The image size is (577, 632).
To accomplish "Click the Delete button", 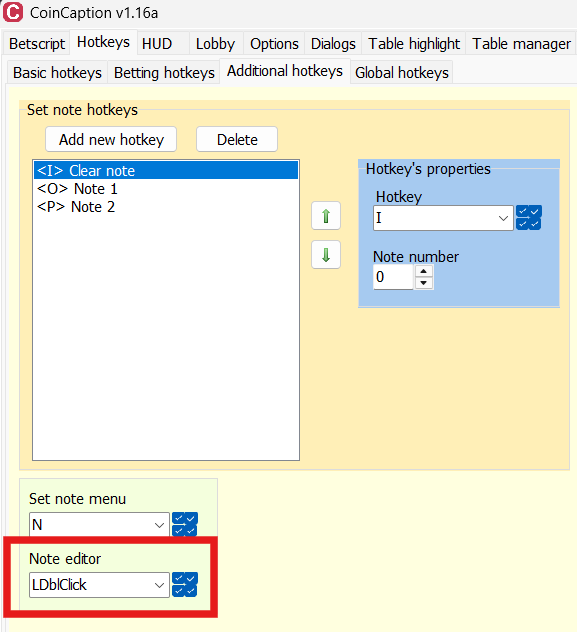I will click(237, 139).
